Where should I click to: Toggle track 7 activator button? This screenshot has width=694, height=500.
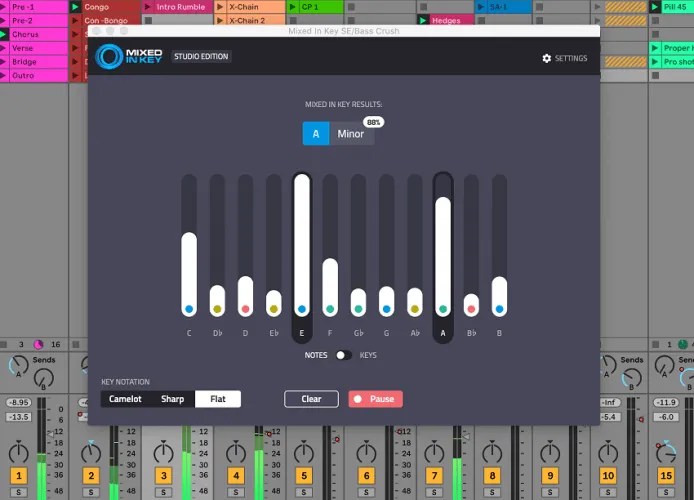pos(434,476)
